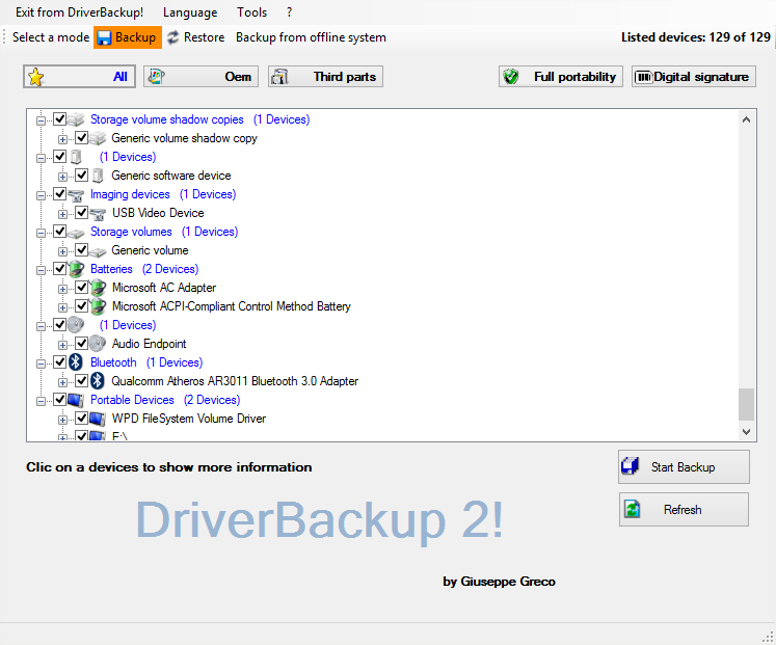
Task: Click the Microsoft AC Adapter battery icon
Action: click(x=98, y=288)
